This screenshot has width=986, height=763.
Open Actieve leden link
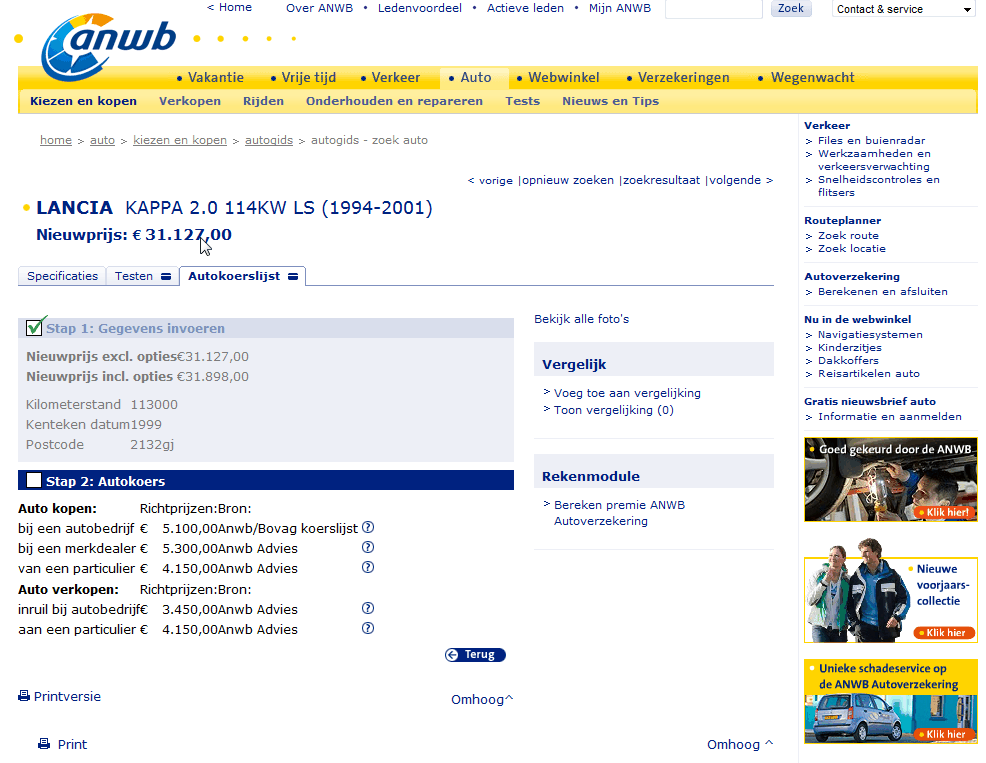coord(525,8)
